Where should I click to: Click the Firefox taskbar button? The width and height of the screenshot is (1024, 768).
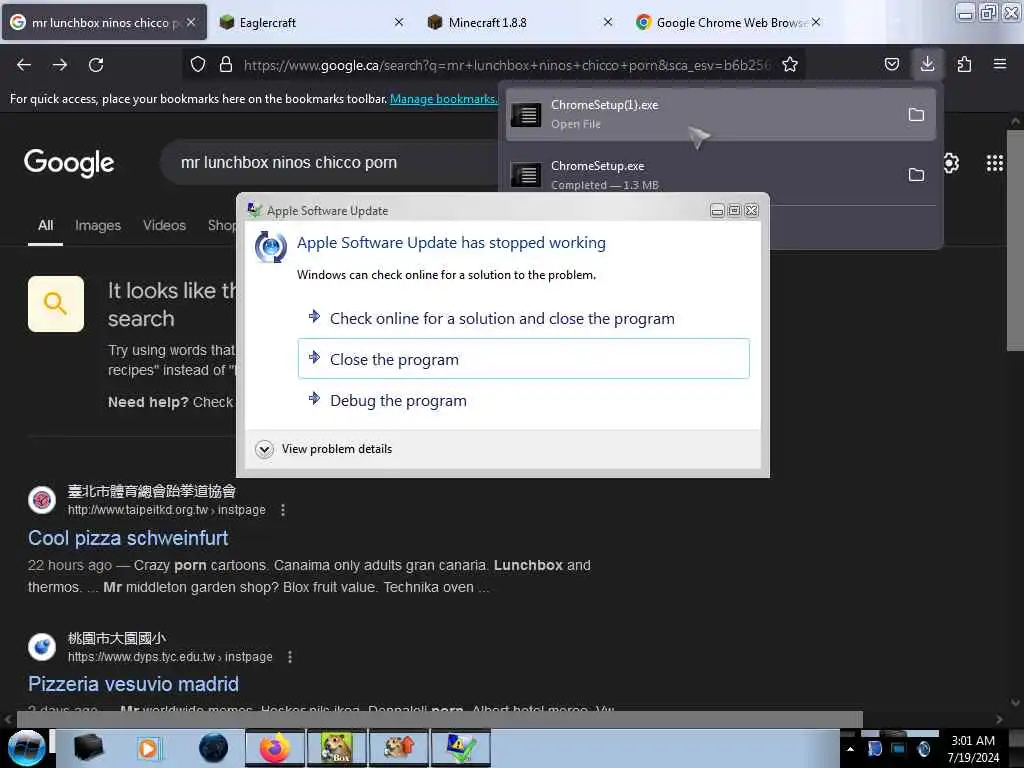(275, 748)
